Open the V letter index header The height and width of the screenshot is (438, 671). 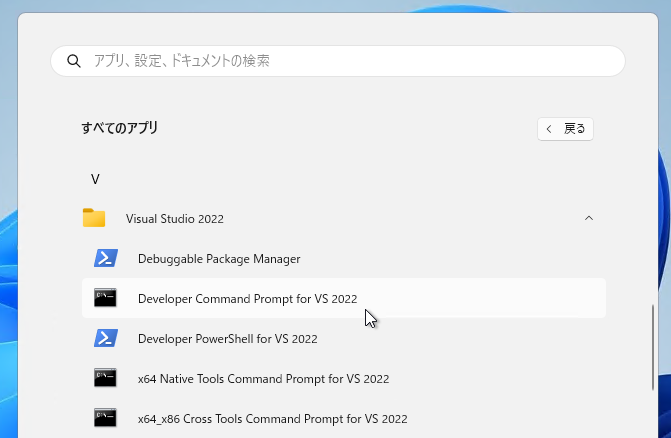tap(95, 179)
